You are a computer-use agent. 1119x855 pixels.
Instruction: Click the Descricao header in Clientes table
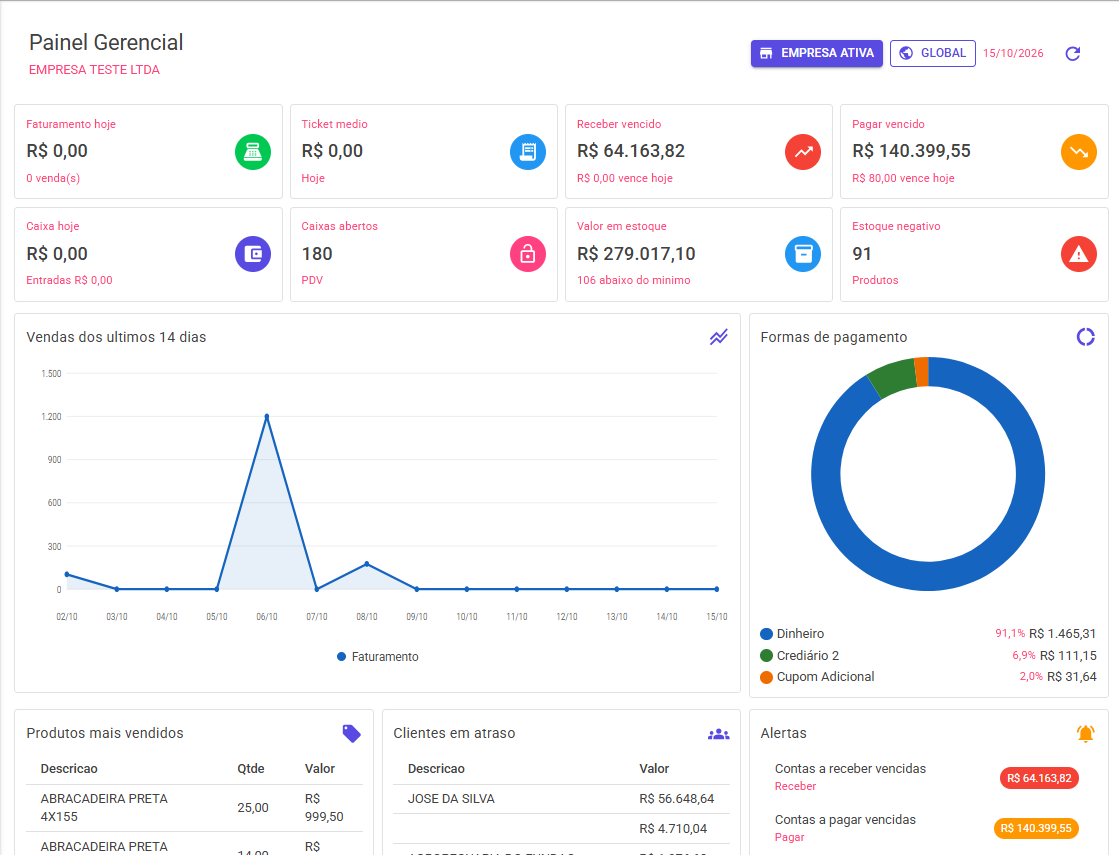point(436,769)
